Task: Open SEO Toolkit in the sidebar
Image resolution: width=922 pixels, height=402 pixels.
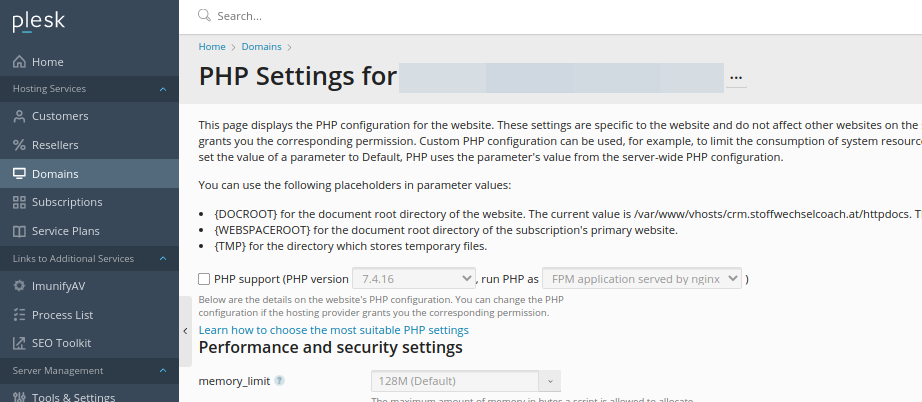Action: click(x=89, y=343)
